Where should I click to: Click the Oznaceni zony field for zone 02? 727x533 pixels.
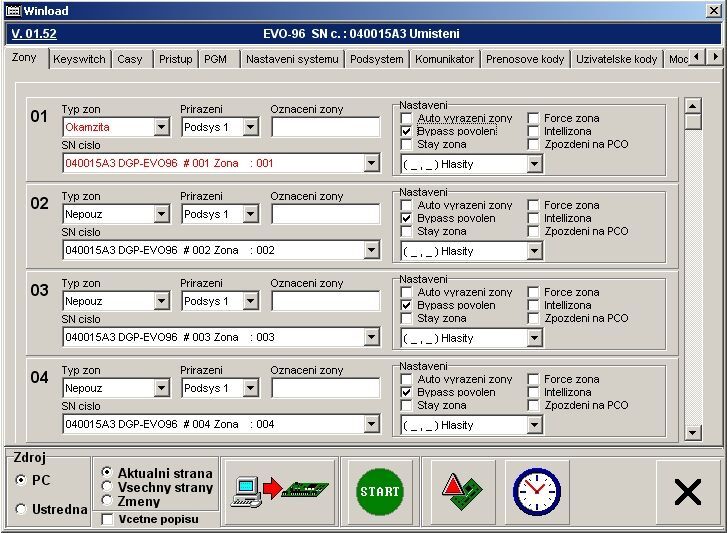pyautogui.click(x=325, y=214)
